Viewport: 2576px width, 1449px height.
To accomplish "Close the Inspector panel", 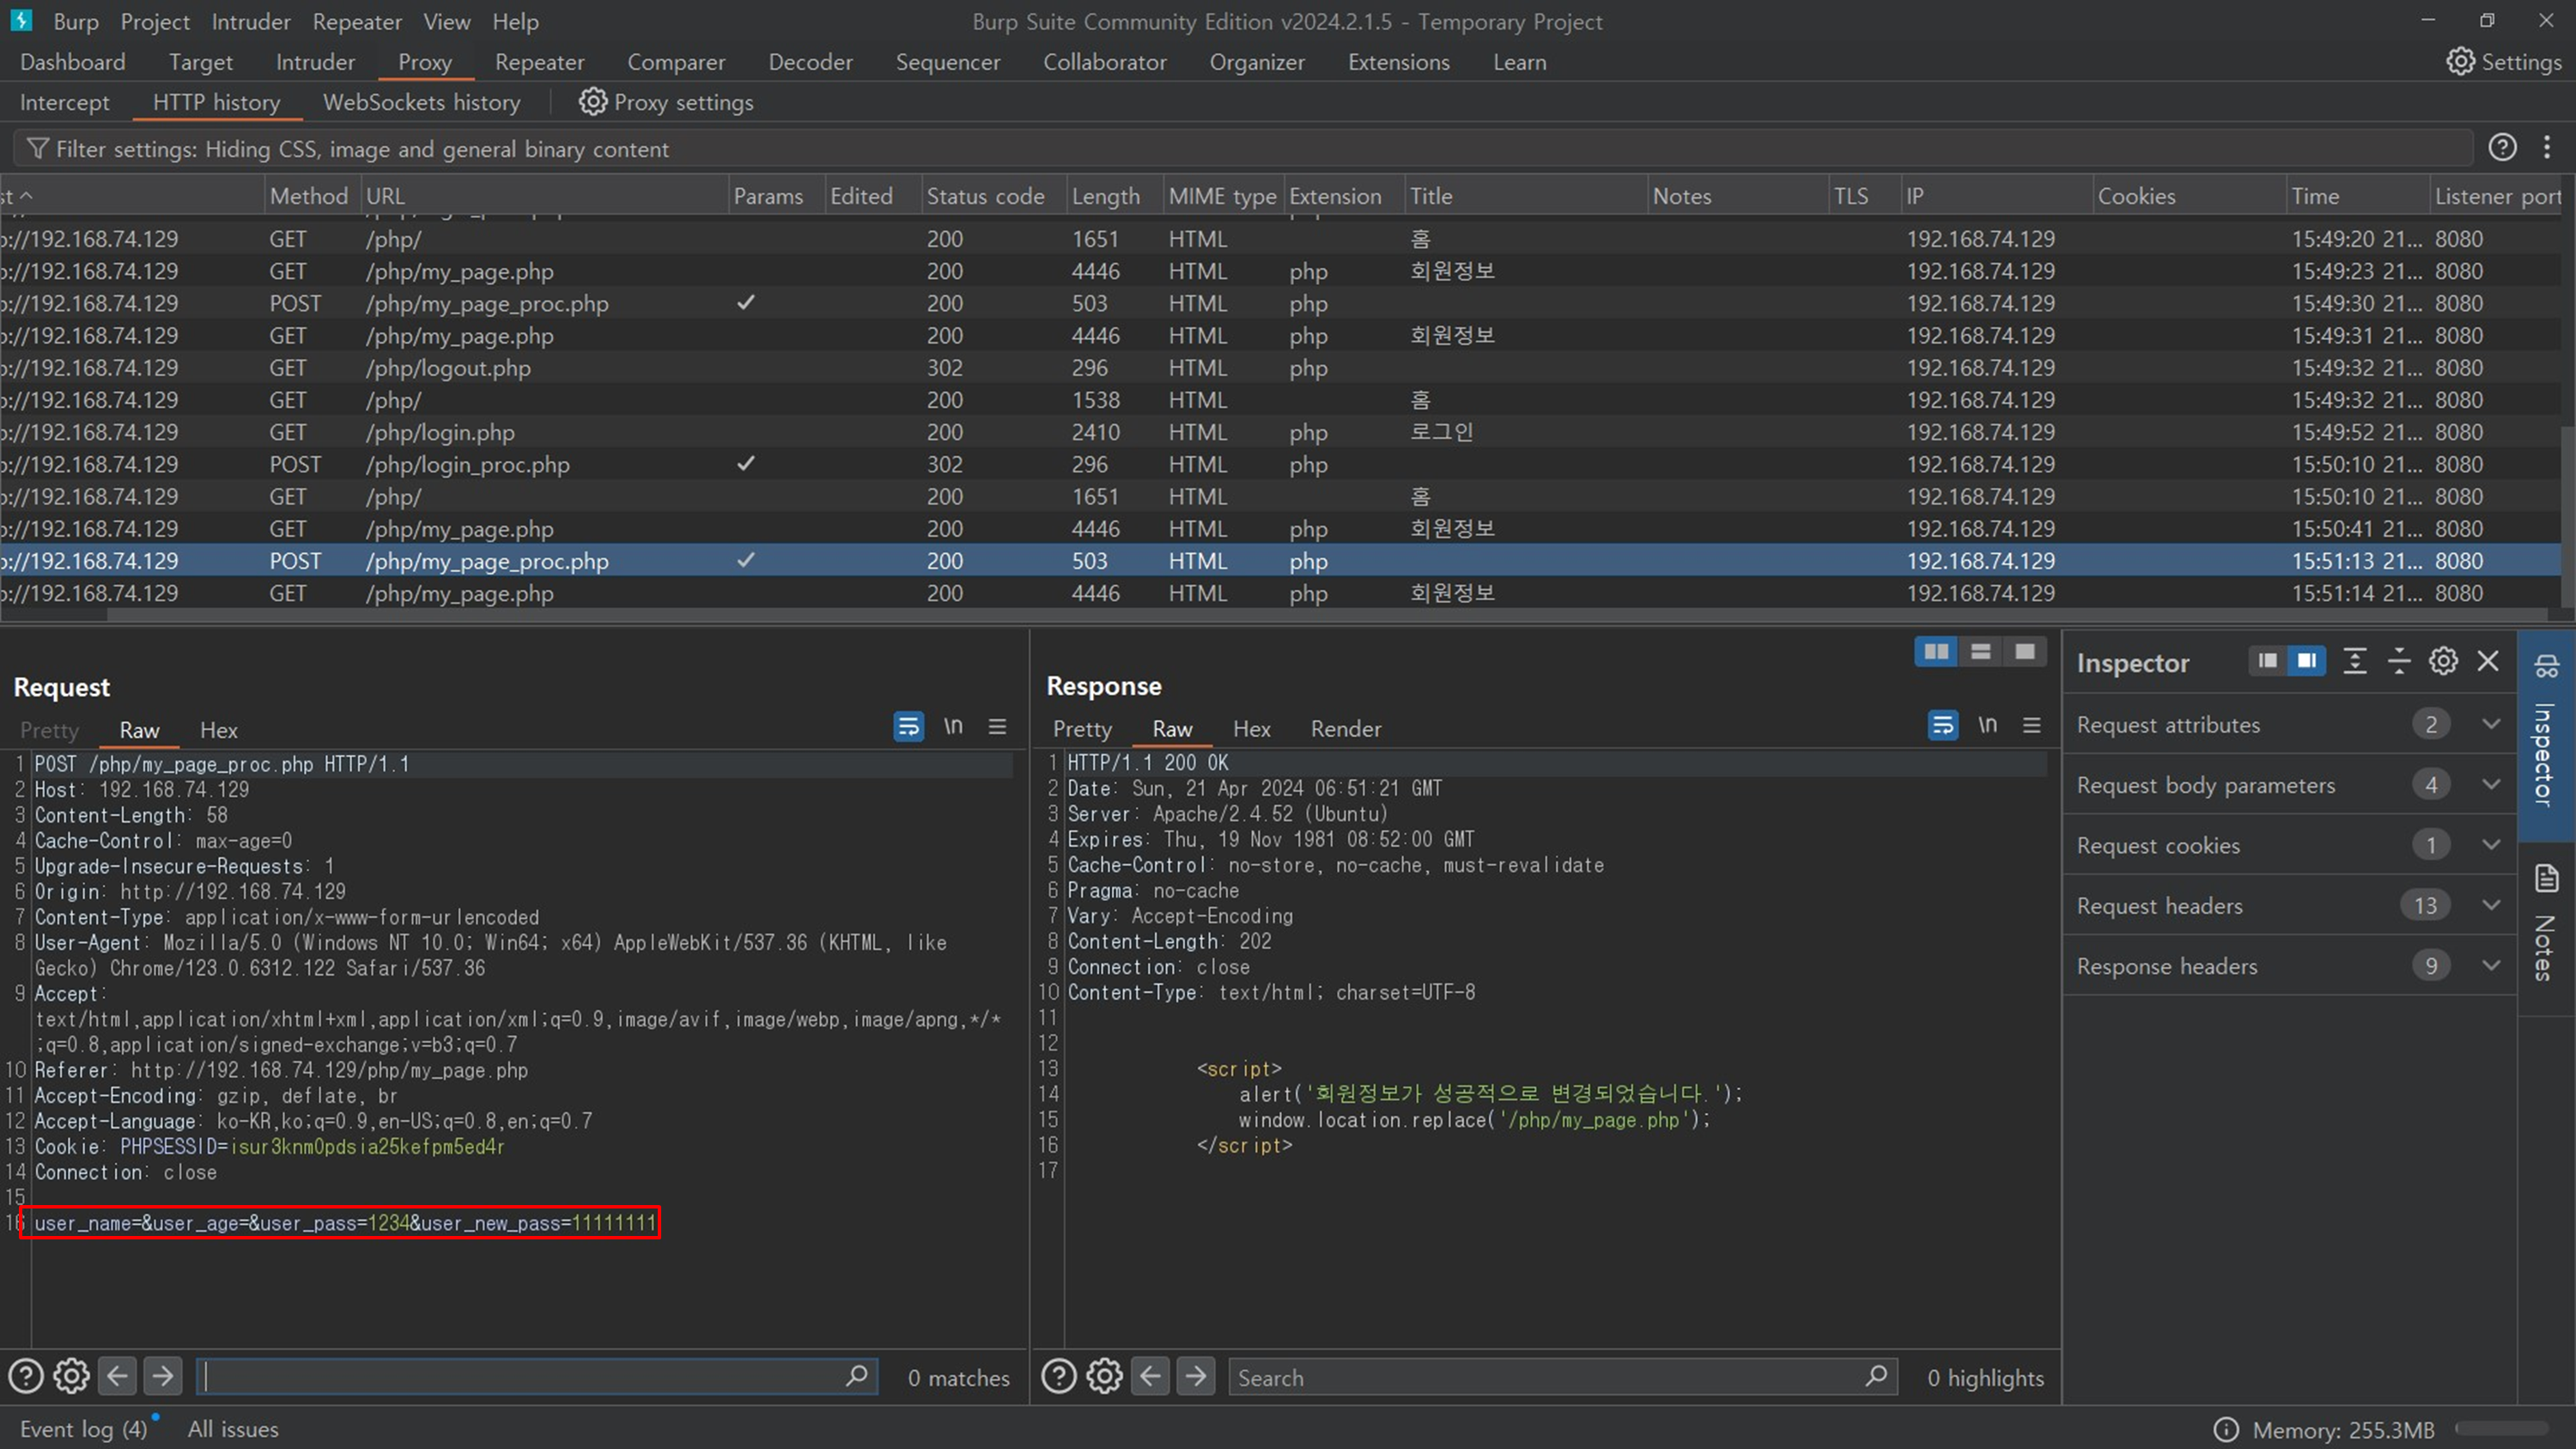I will tap(2488, 661).
